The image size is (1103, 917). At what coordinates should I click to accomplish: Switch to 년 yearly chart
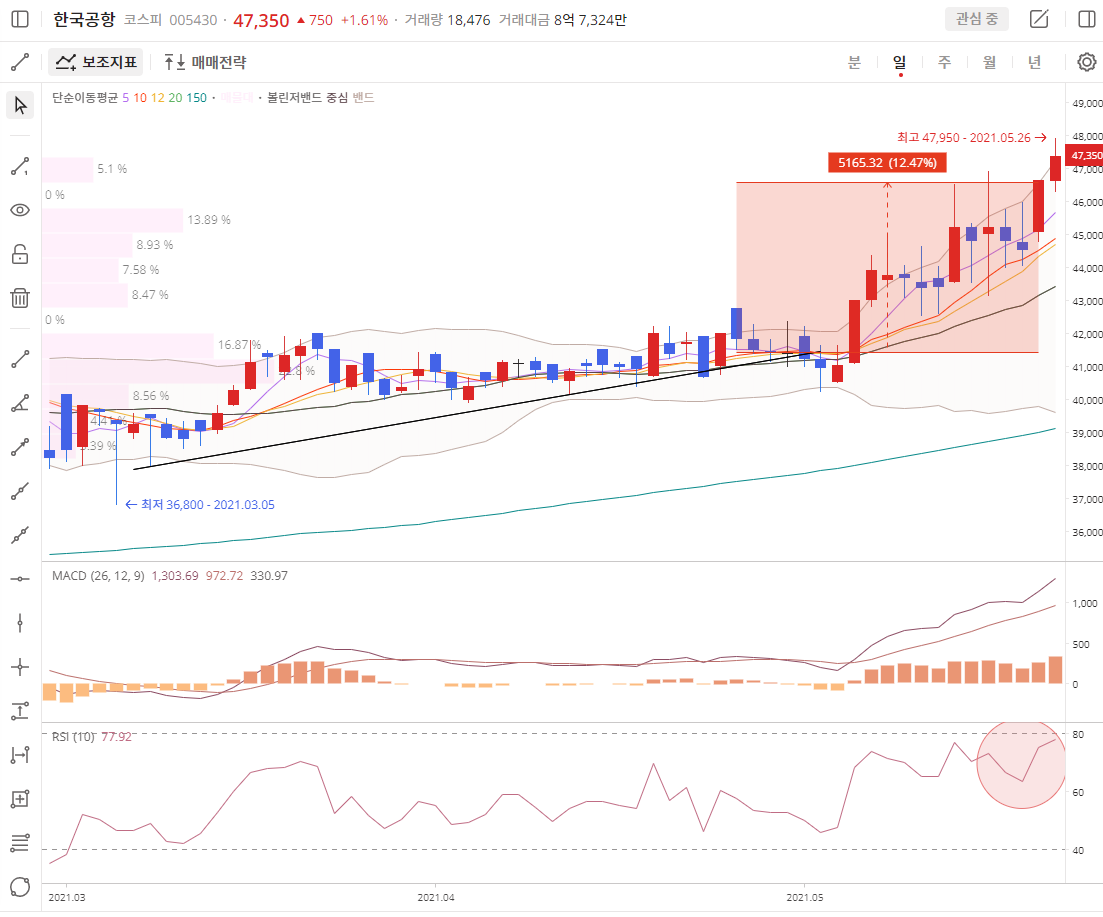(1034, 62)
